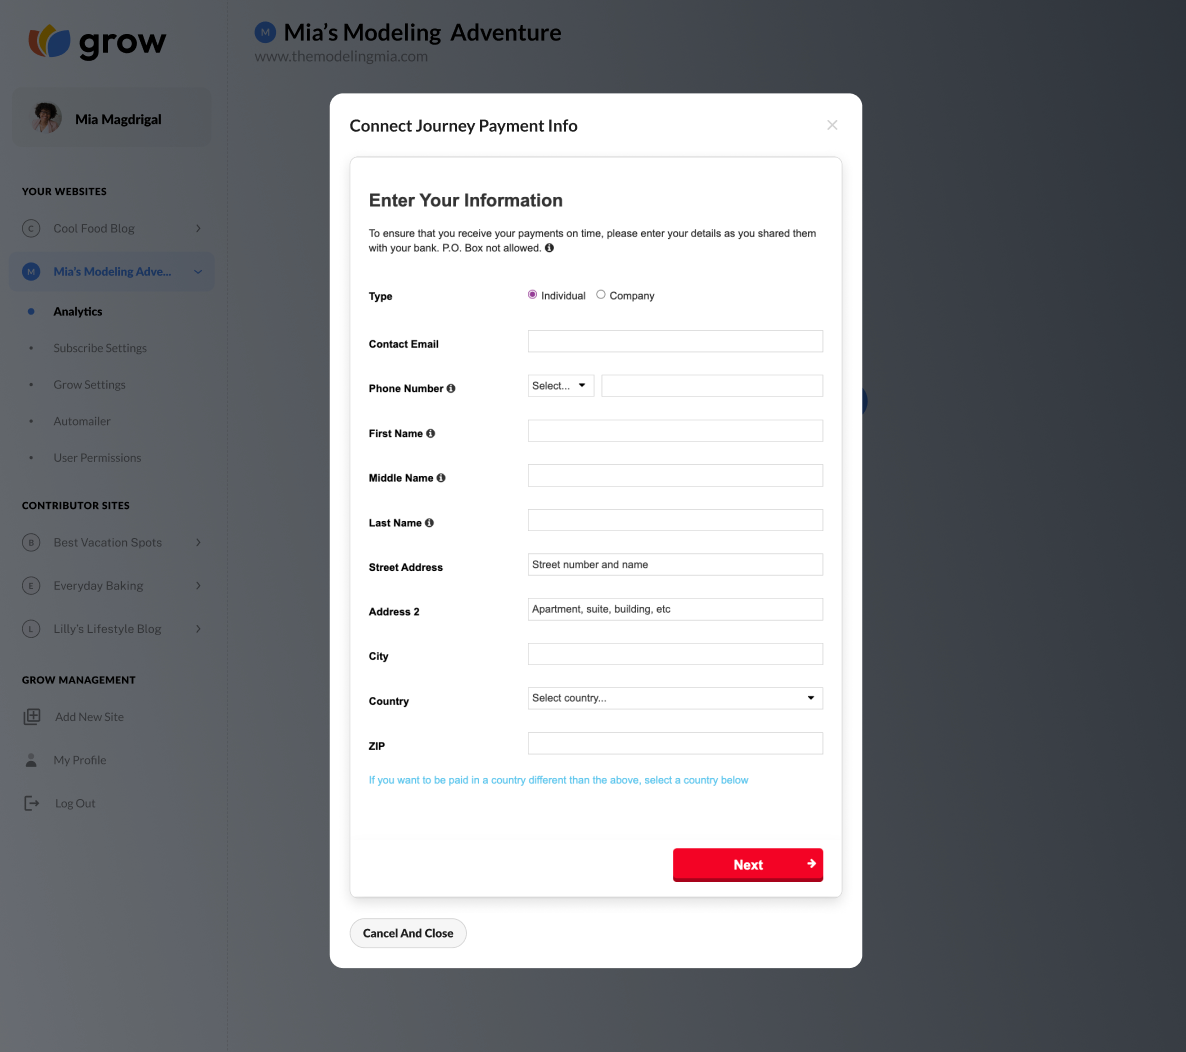Select the Individual type radio button
This screenshot has width=1186, height=1052.
[x=532, y=295]
